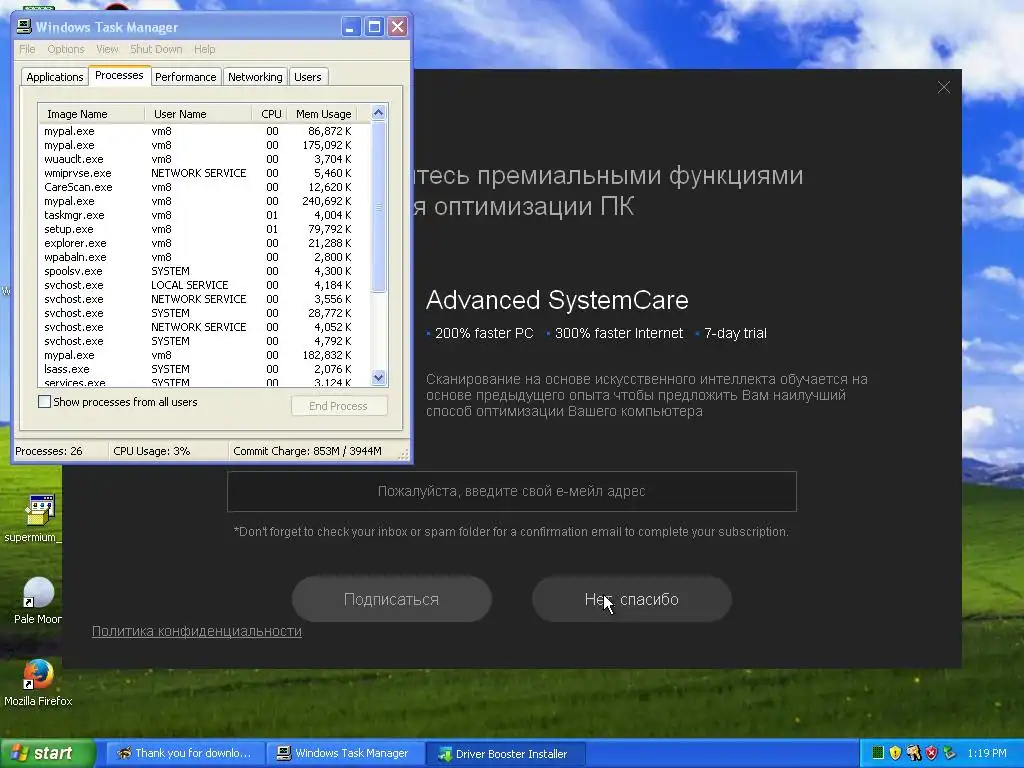Image resolution: width=1024 pixels, height=768 pixels.
Task: Close the Advanced SystemCare promo dialog
Action: click(x=944, y=88)
